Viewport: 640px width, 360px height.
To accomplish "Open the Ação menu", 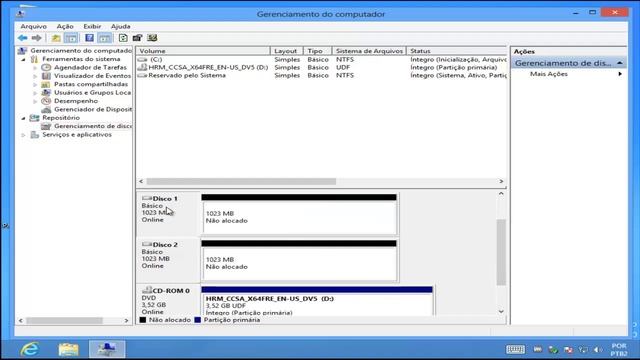I will (65, 26).
